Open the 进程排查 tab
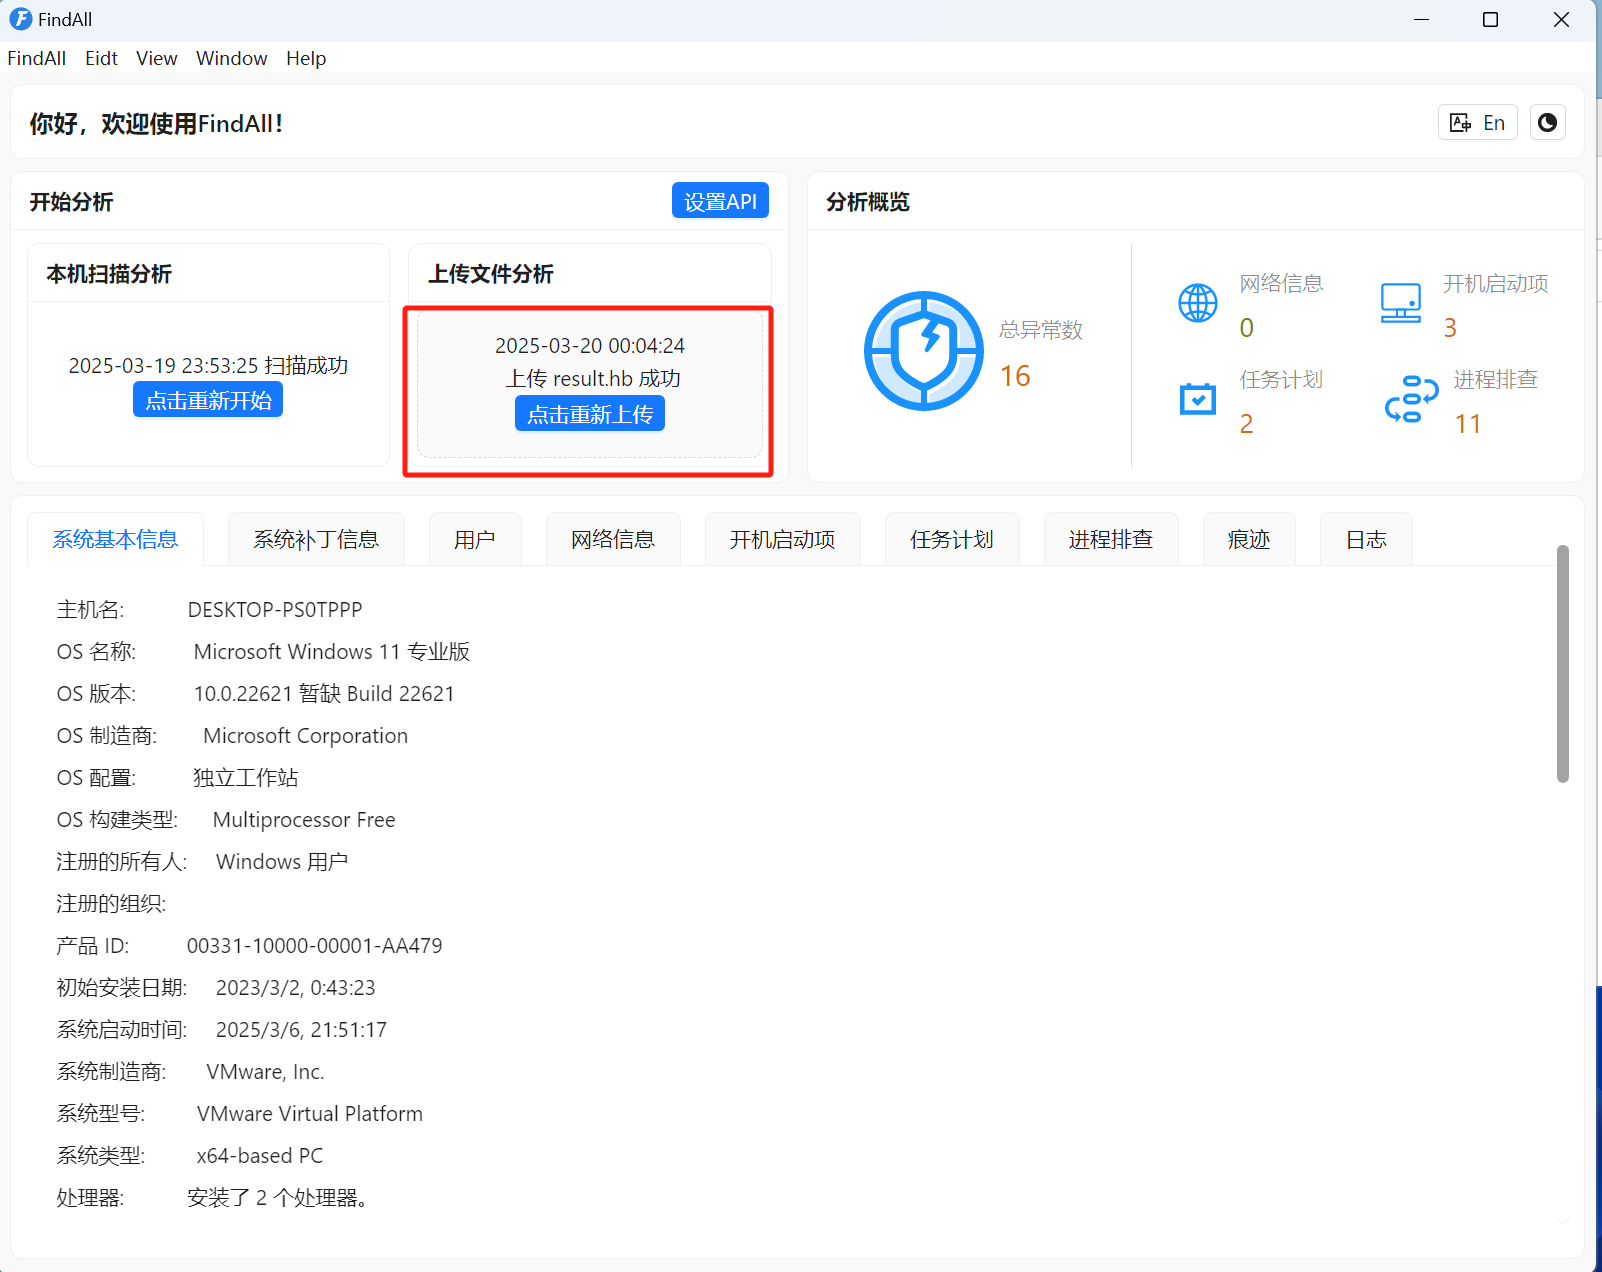 [1111, 540]
